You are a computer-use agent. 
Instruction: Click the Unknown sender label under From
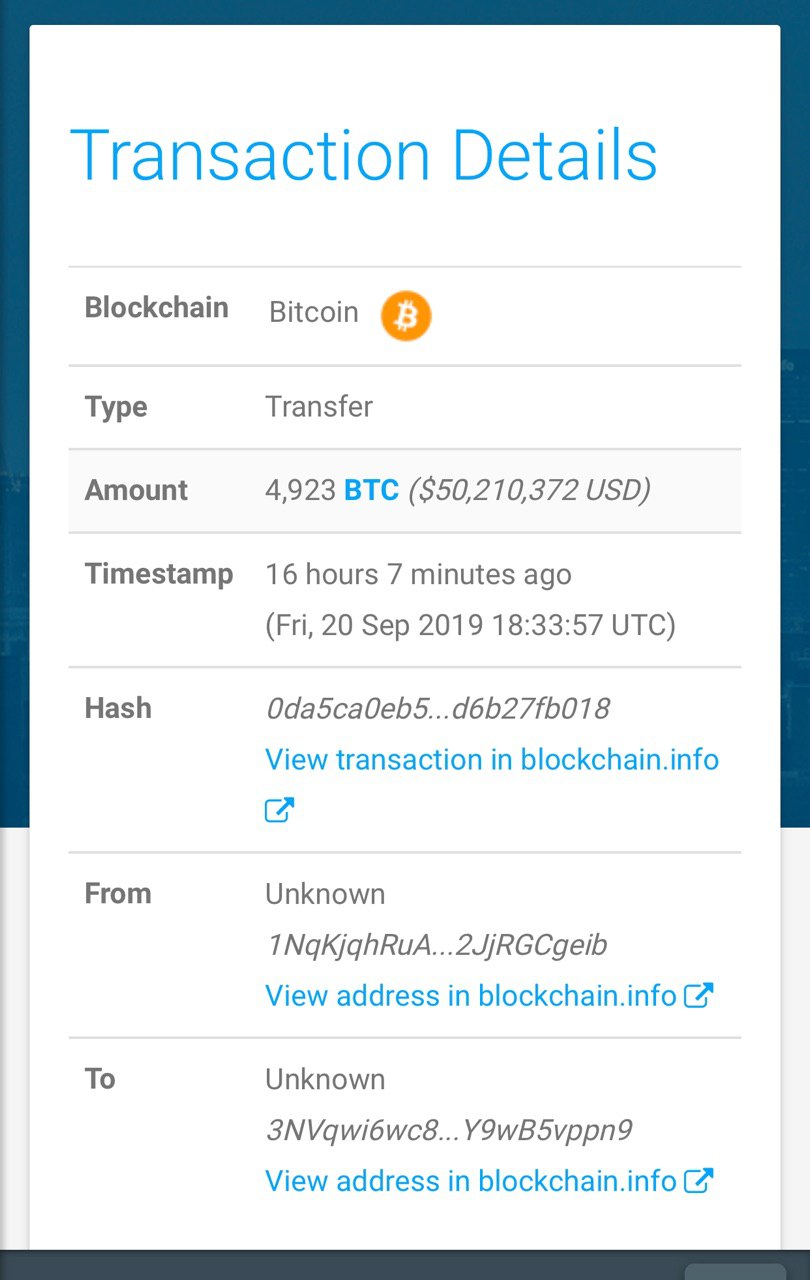click(324, 894)
